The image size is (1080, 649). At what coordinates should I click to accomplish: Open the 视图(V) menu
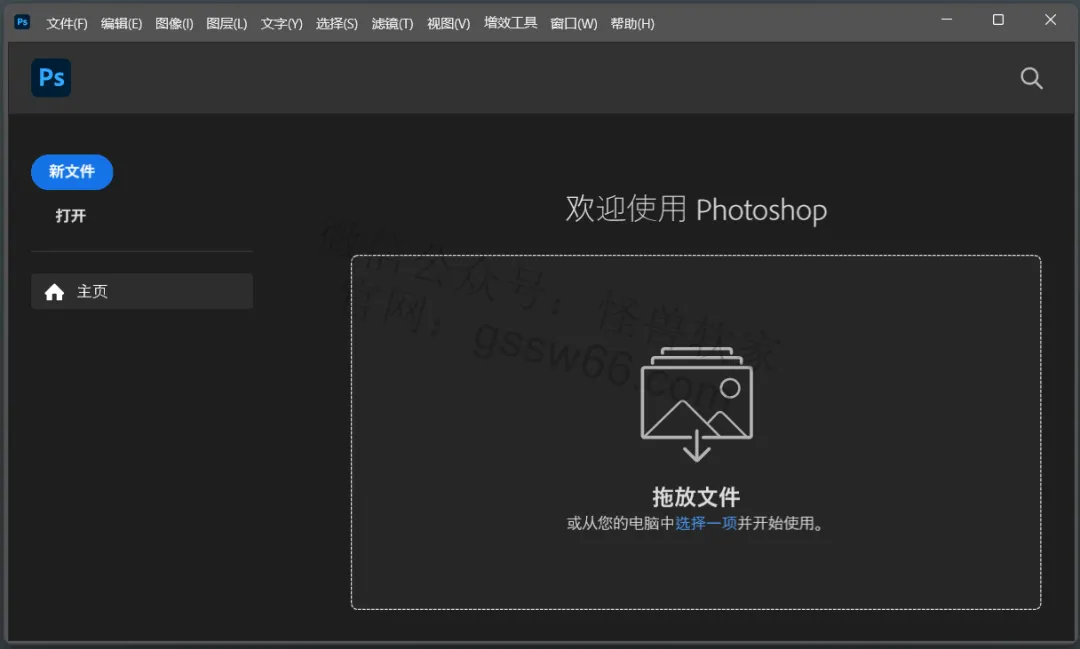point(448,23)
